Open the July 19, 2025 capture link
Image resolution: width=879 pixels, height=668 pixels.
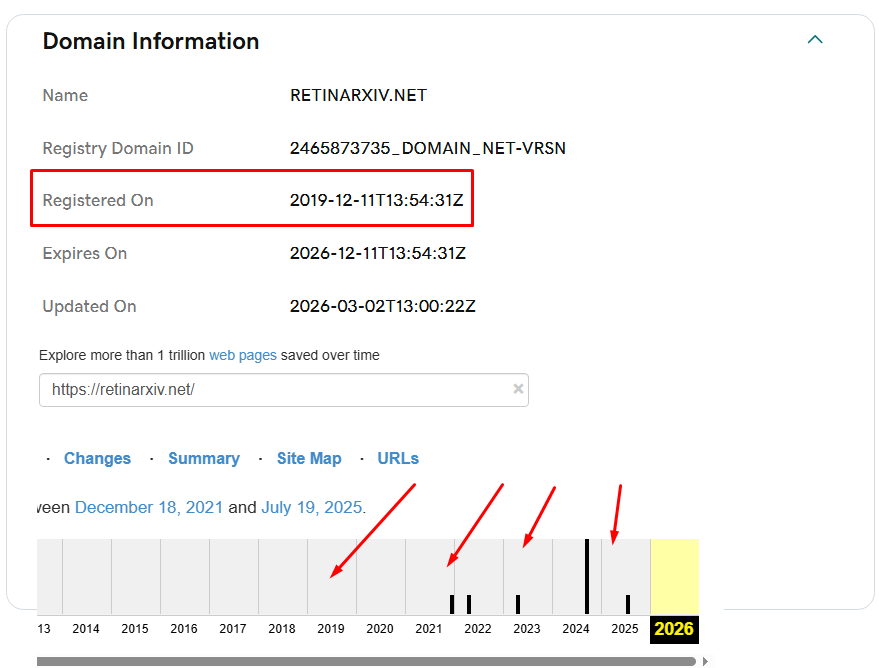(x=311, y=507)
